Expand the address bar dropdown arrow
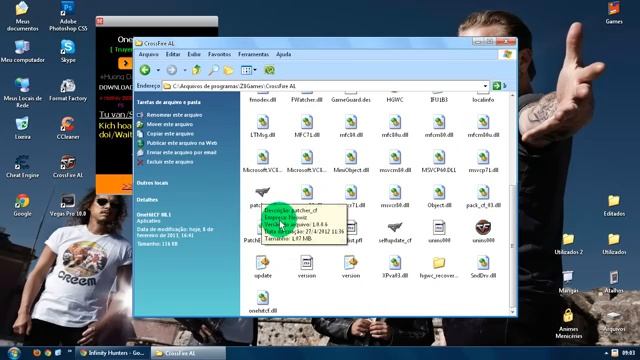Viewport: 640px width, 360px height. point(485,86)
